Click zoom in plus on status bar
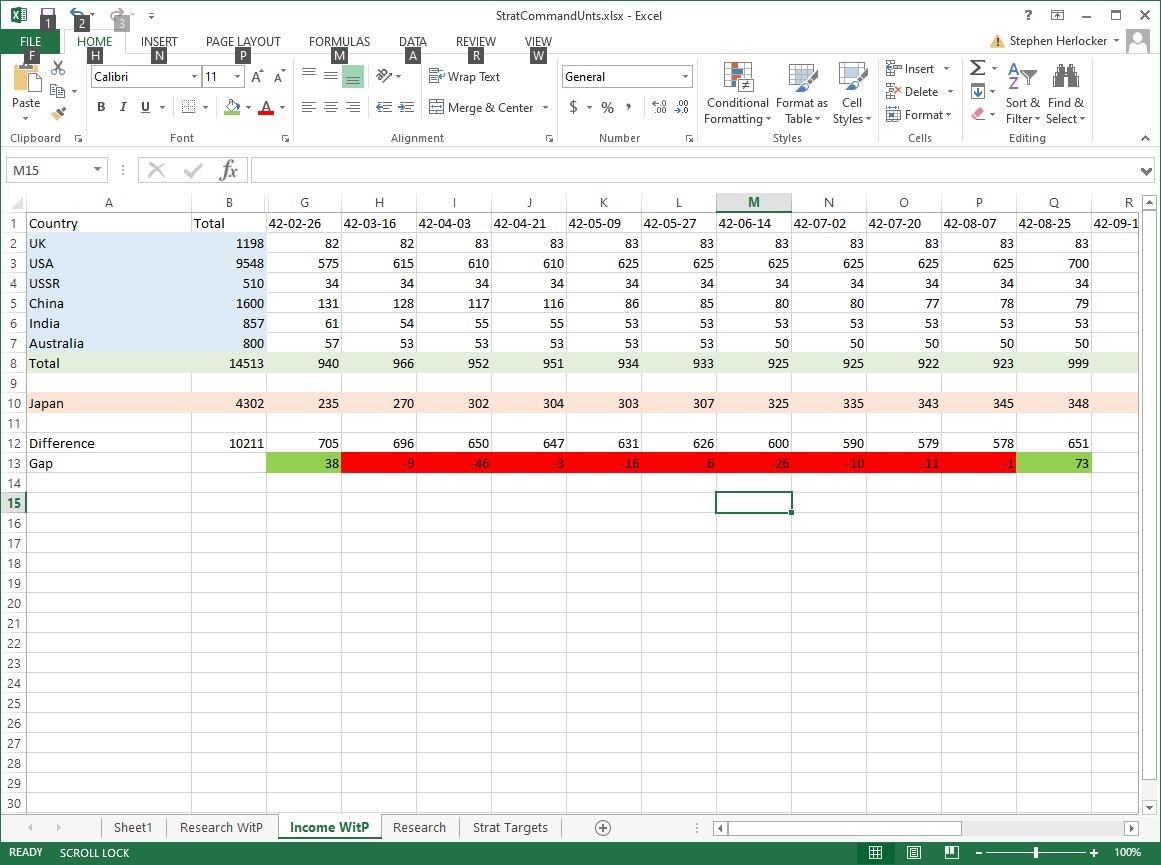 [x=1094, y=853]
